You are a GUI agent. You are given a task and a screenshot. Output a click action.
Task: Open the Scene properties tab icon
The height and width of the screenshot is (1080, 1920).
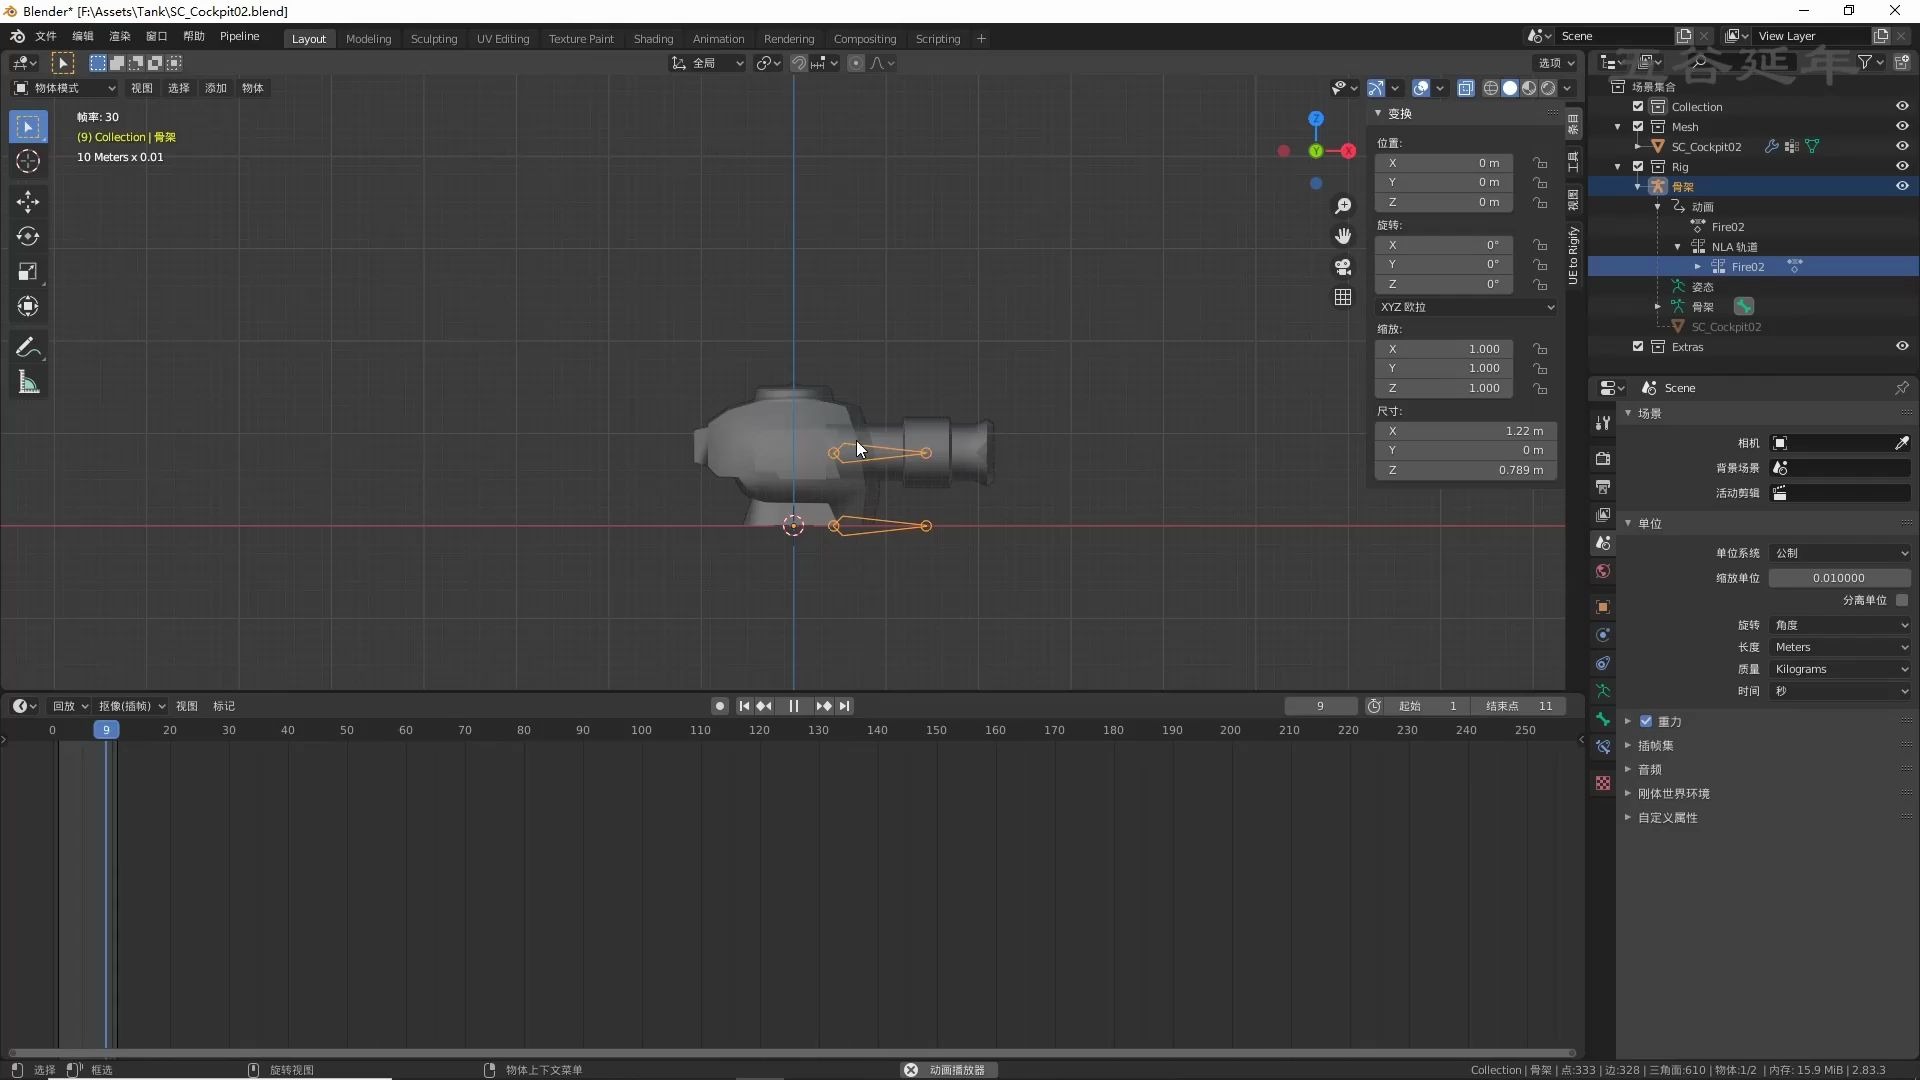[x=1602, y=543]
